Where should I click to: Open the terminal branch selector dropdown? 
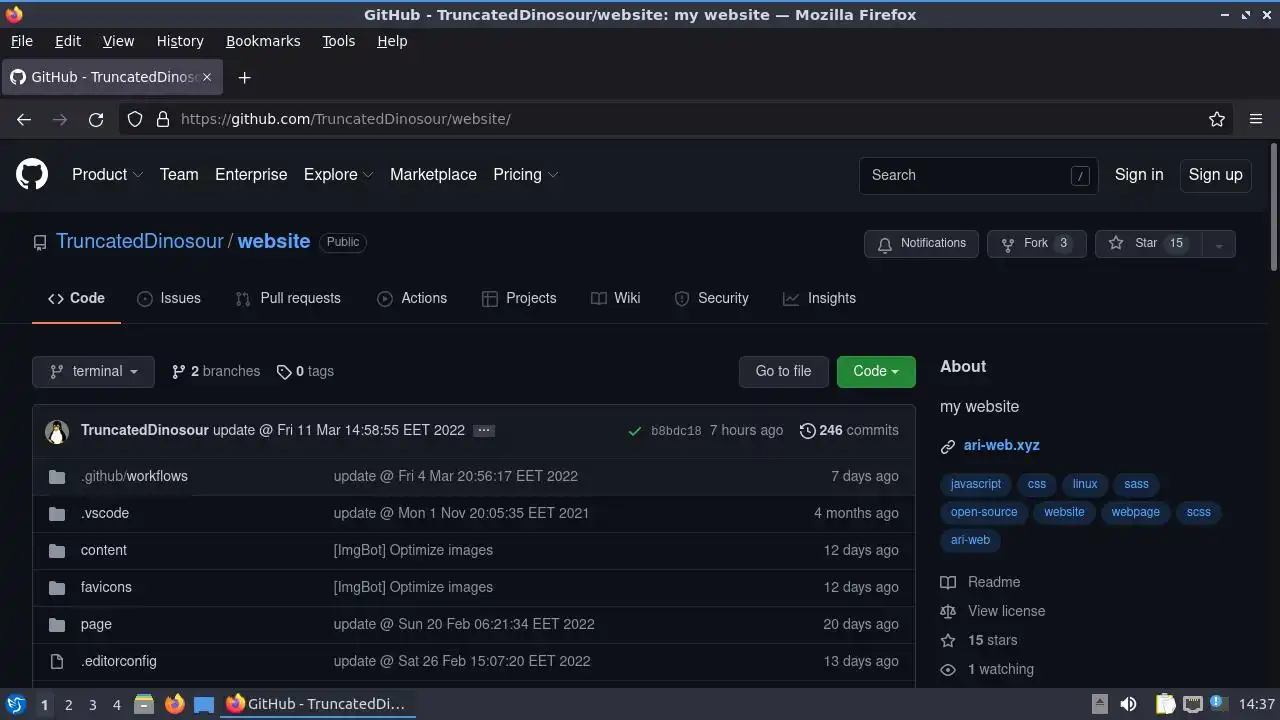93,371
